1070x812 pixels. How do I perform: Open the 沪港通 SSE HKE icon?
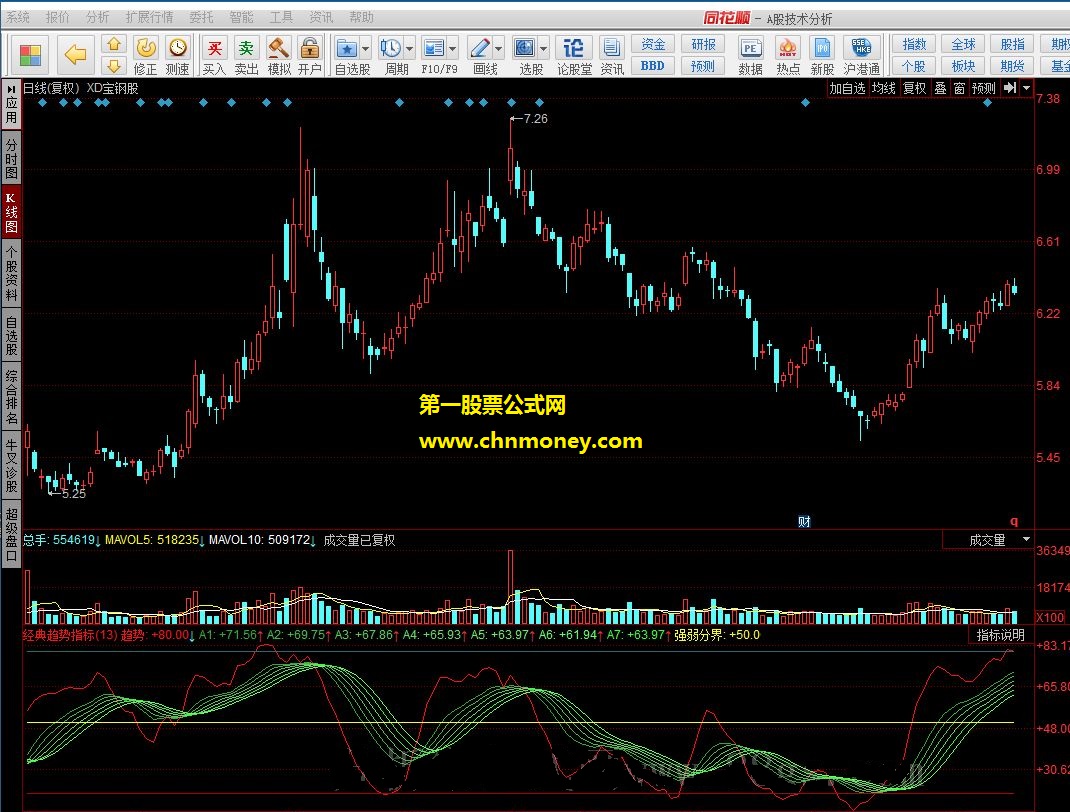pyautogui.click(x=861, y=48)
